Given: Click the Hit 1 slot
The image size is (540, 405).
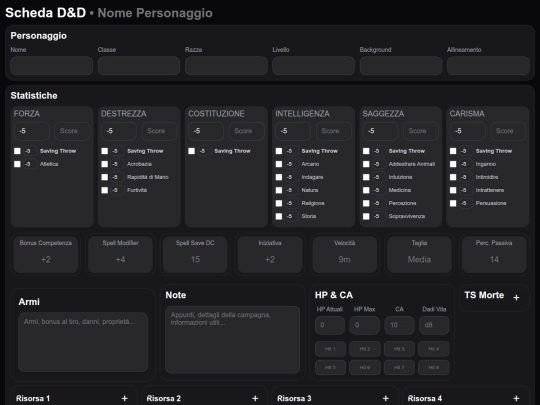Looking at the screenshot, I should click(x=330, y=349).
